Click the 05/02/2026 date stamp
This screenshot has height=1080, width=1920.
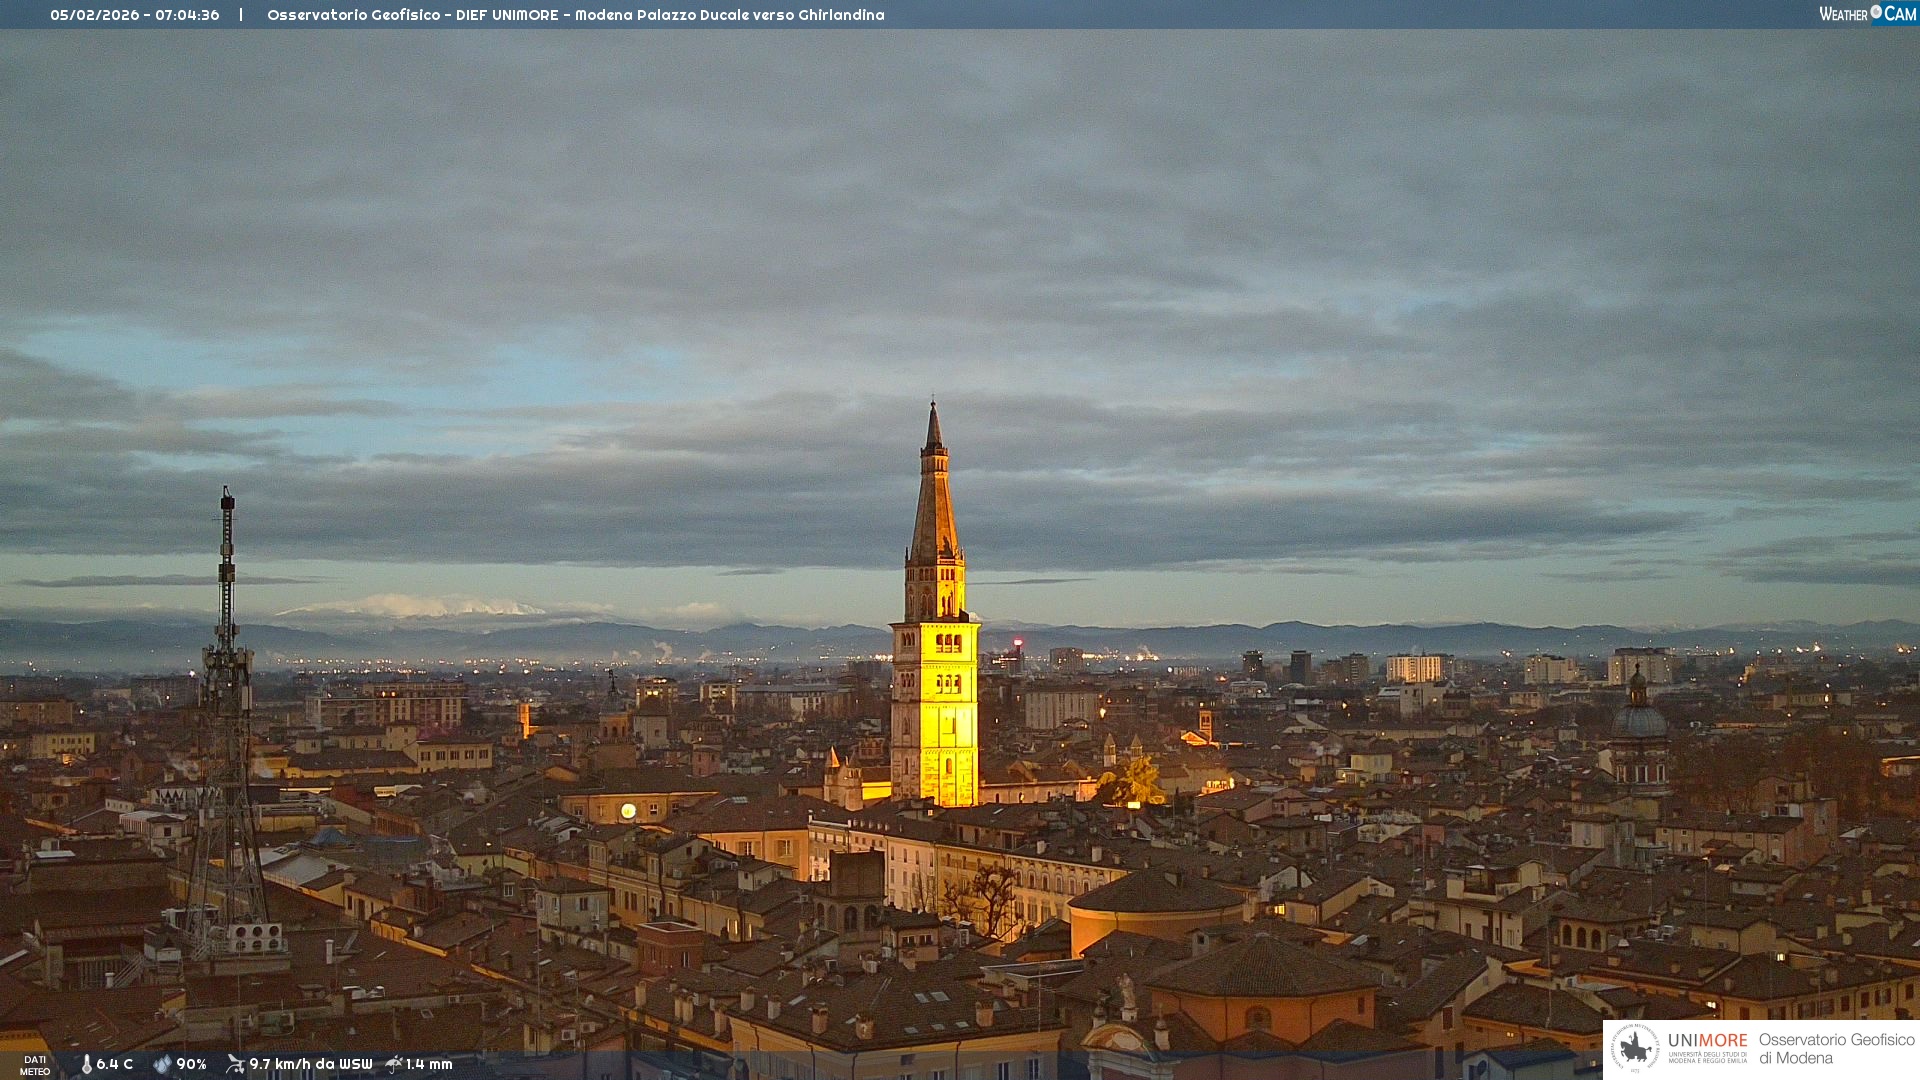(x=94, y=15)
